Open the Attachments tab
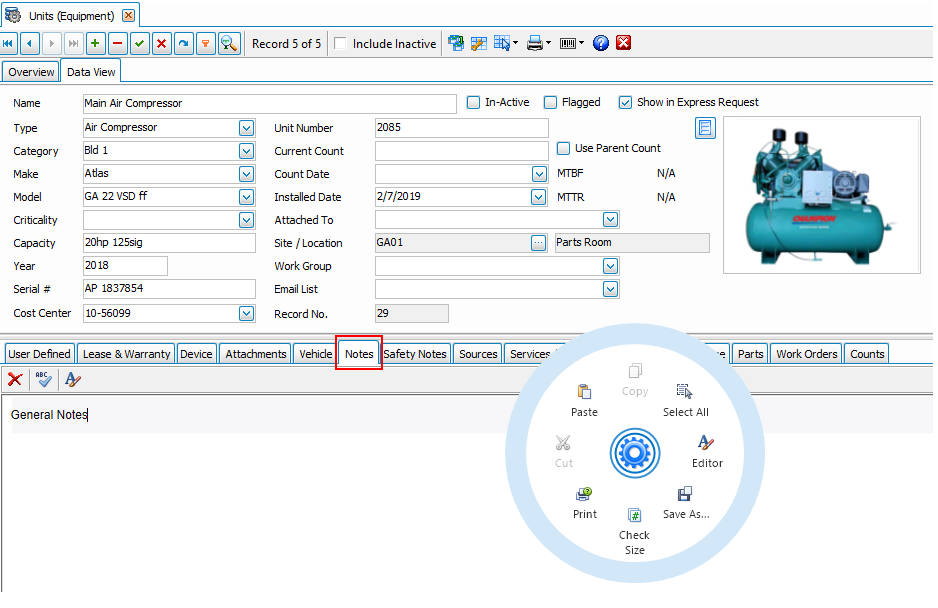Screen dimensions: 938x608 coord(255,354)
